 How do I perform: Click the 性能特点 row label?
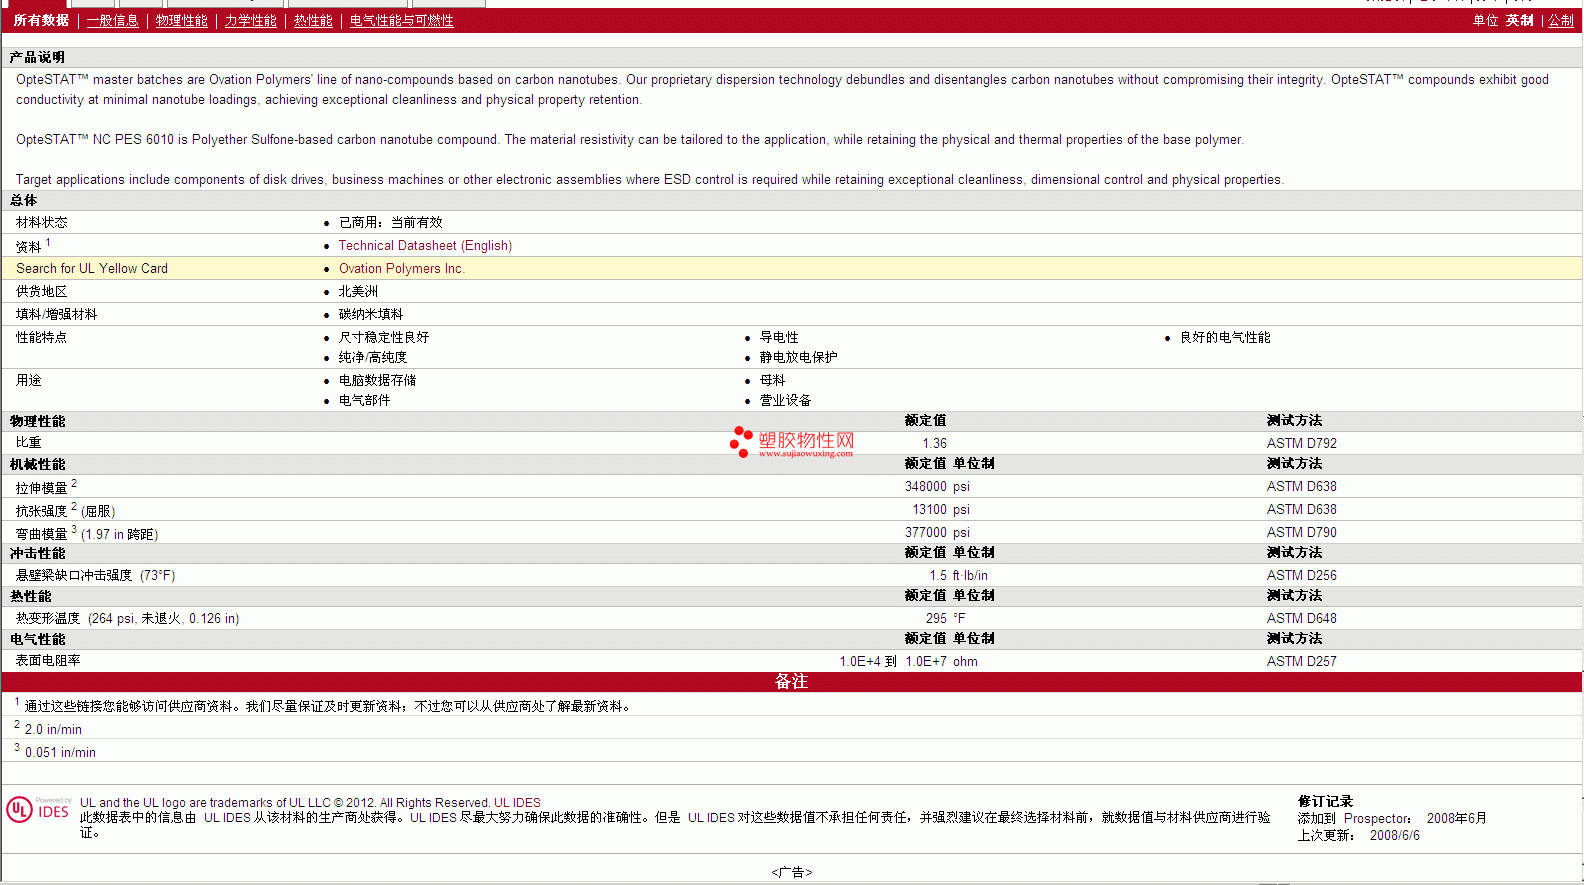[41, 337]
